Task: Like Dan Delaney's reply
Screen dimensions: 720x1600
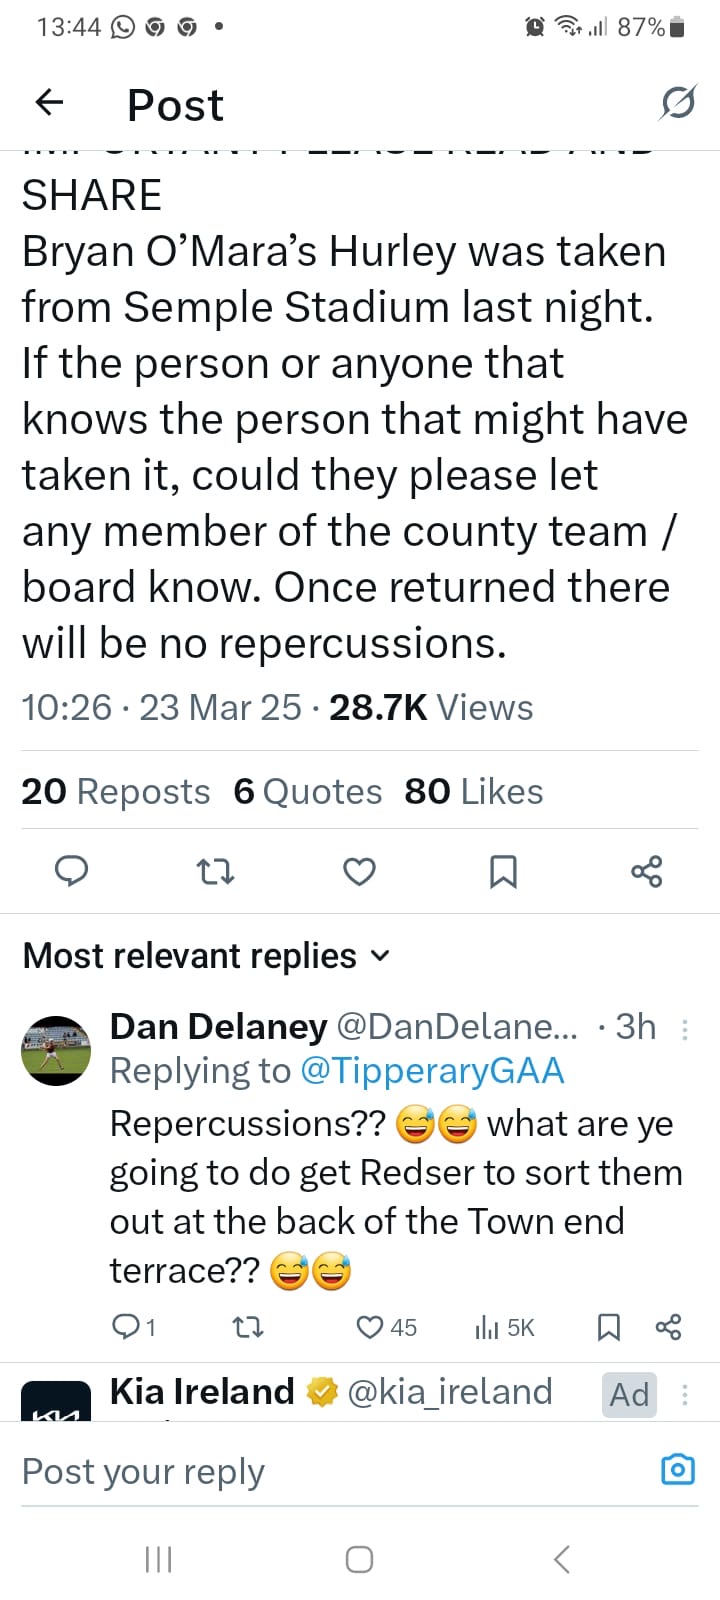Action: pos(371,1327)
